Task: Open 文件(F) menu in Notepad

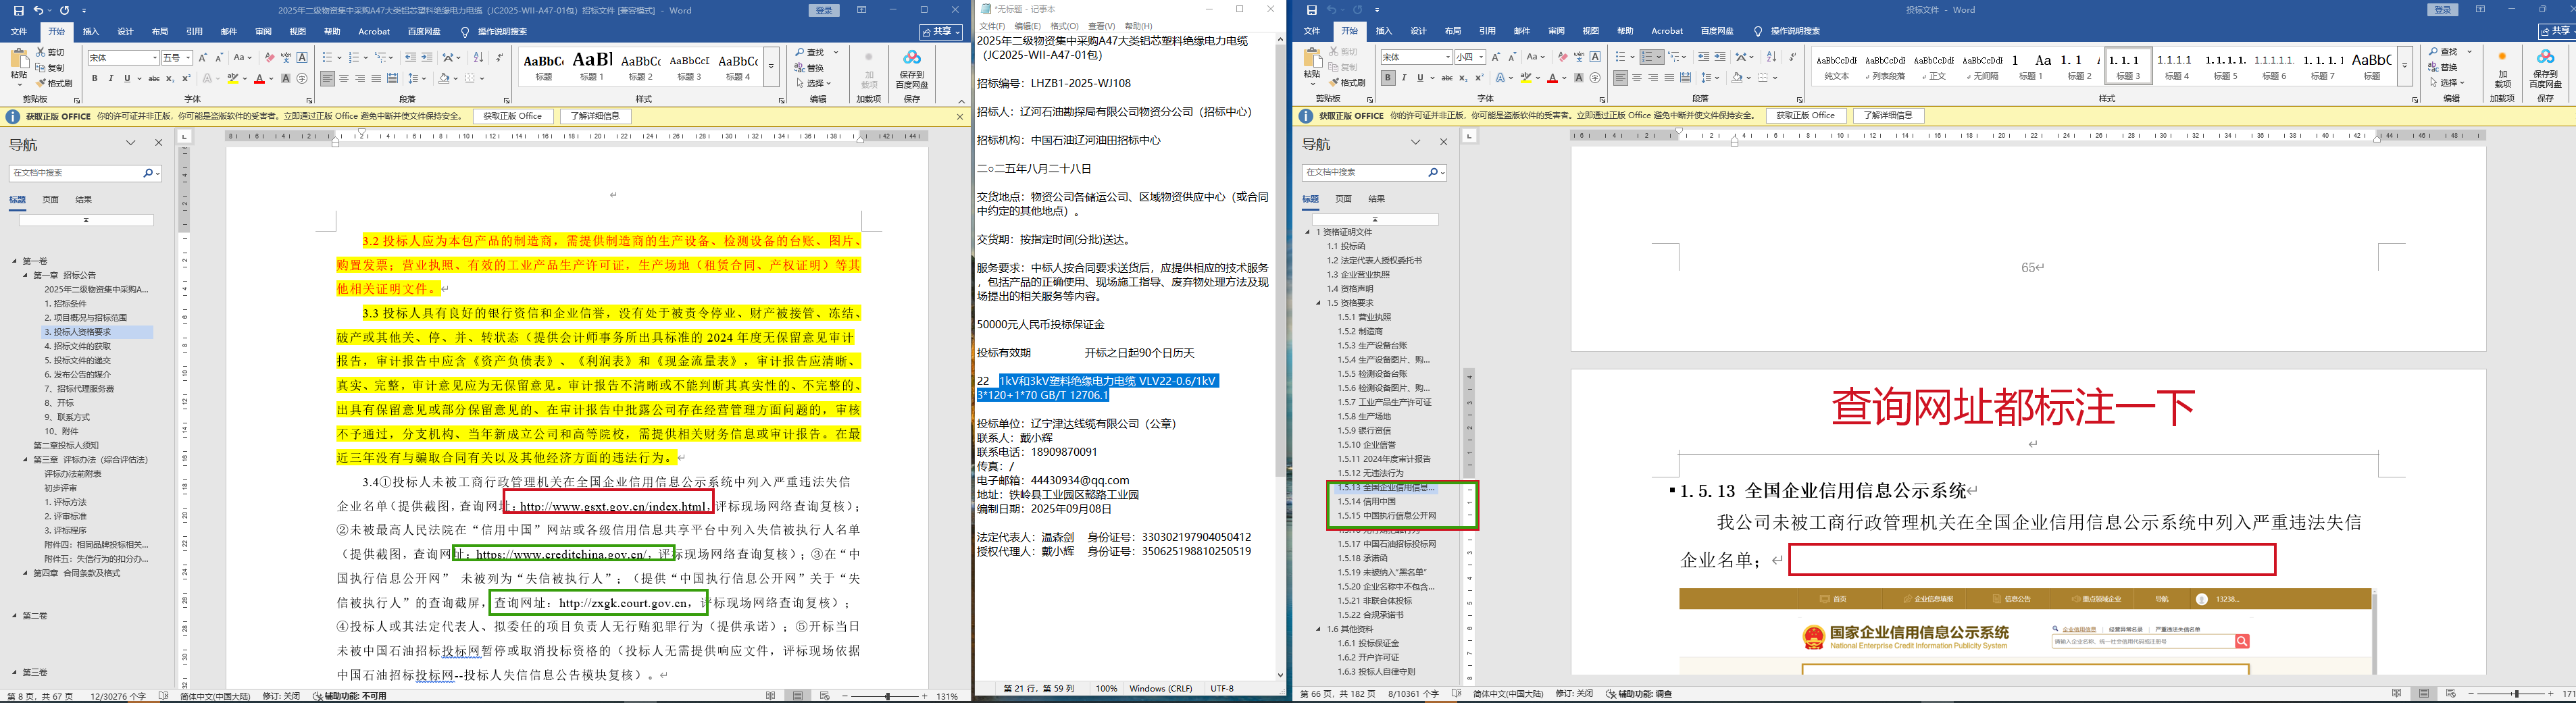Action: 992,26
